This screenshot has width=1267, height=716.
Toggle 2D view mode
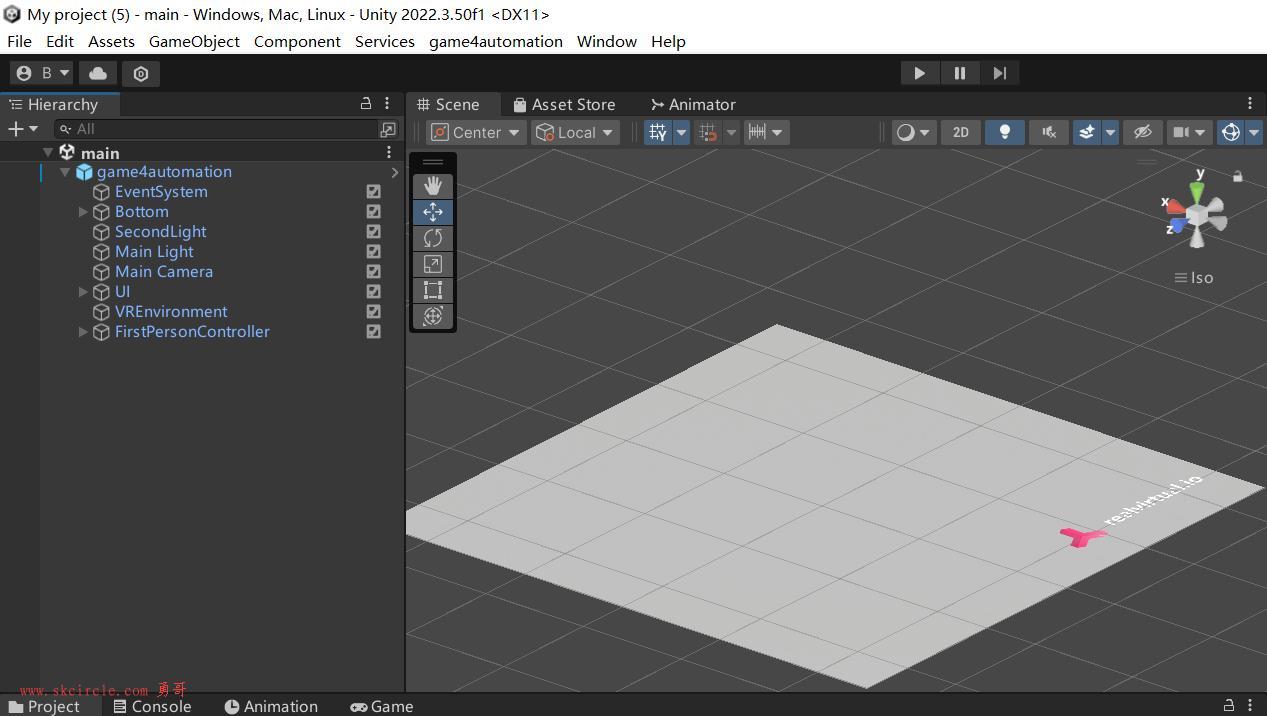tap(961, 132)
